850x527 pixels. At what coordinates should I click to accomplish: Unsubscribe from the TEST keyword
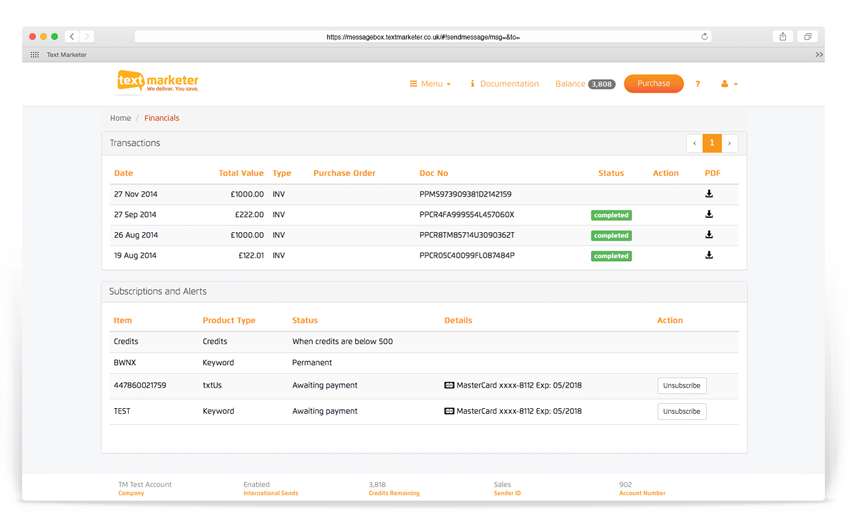[681, 412]
